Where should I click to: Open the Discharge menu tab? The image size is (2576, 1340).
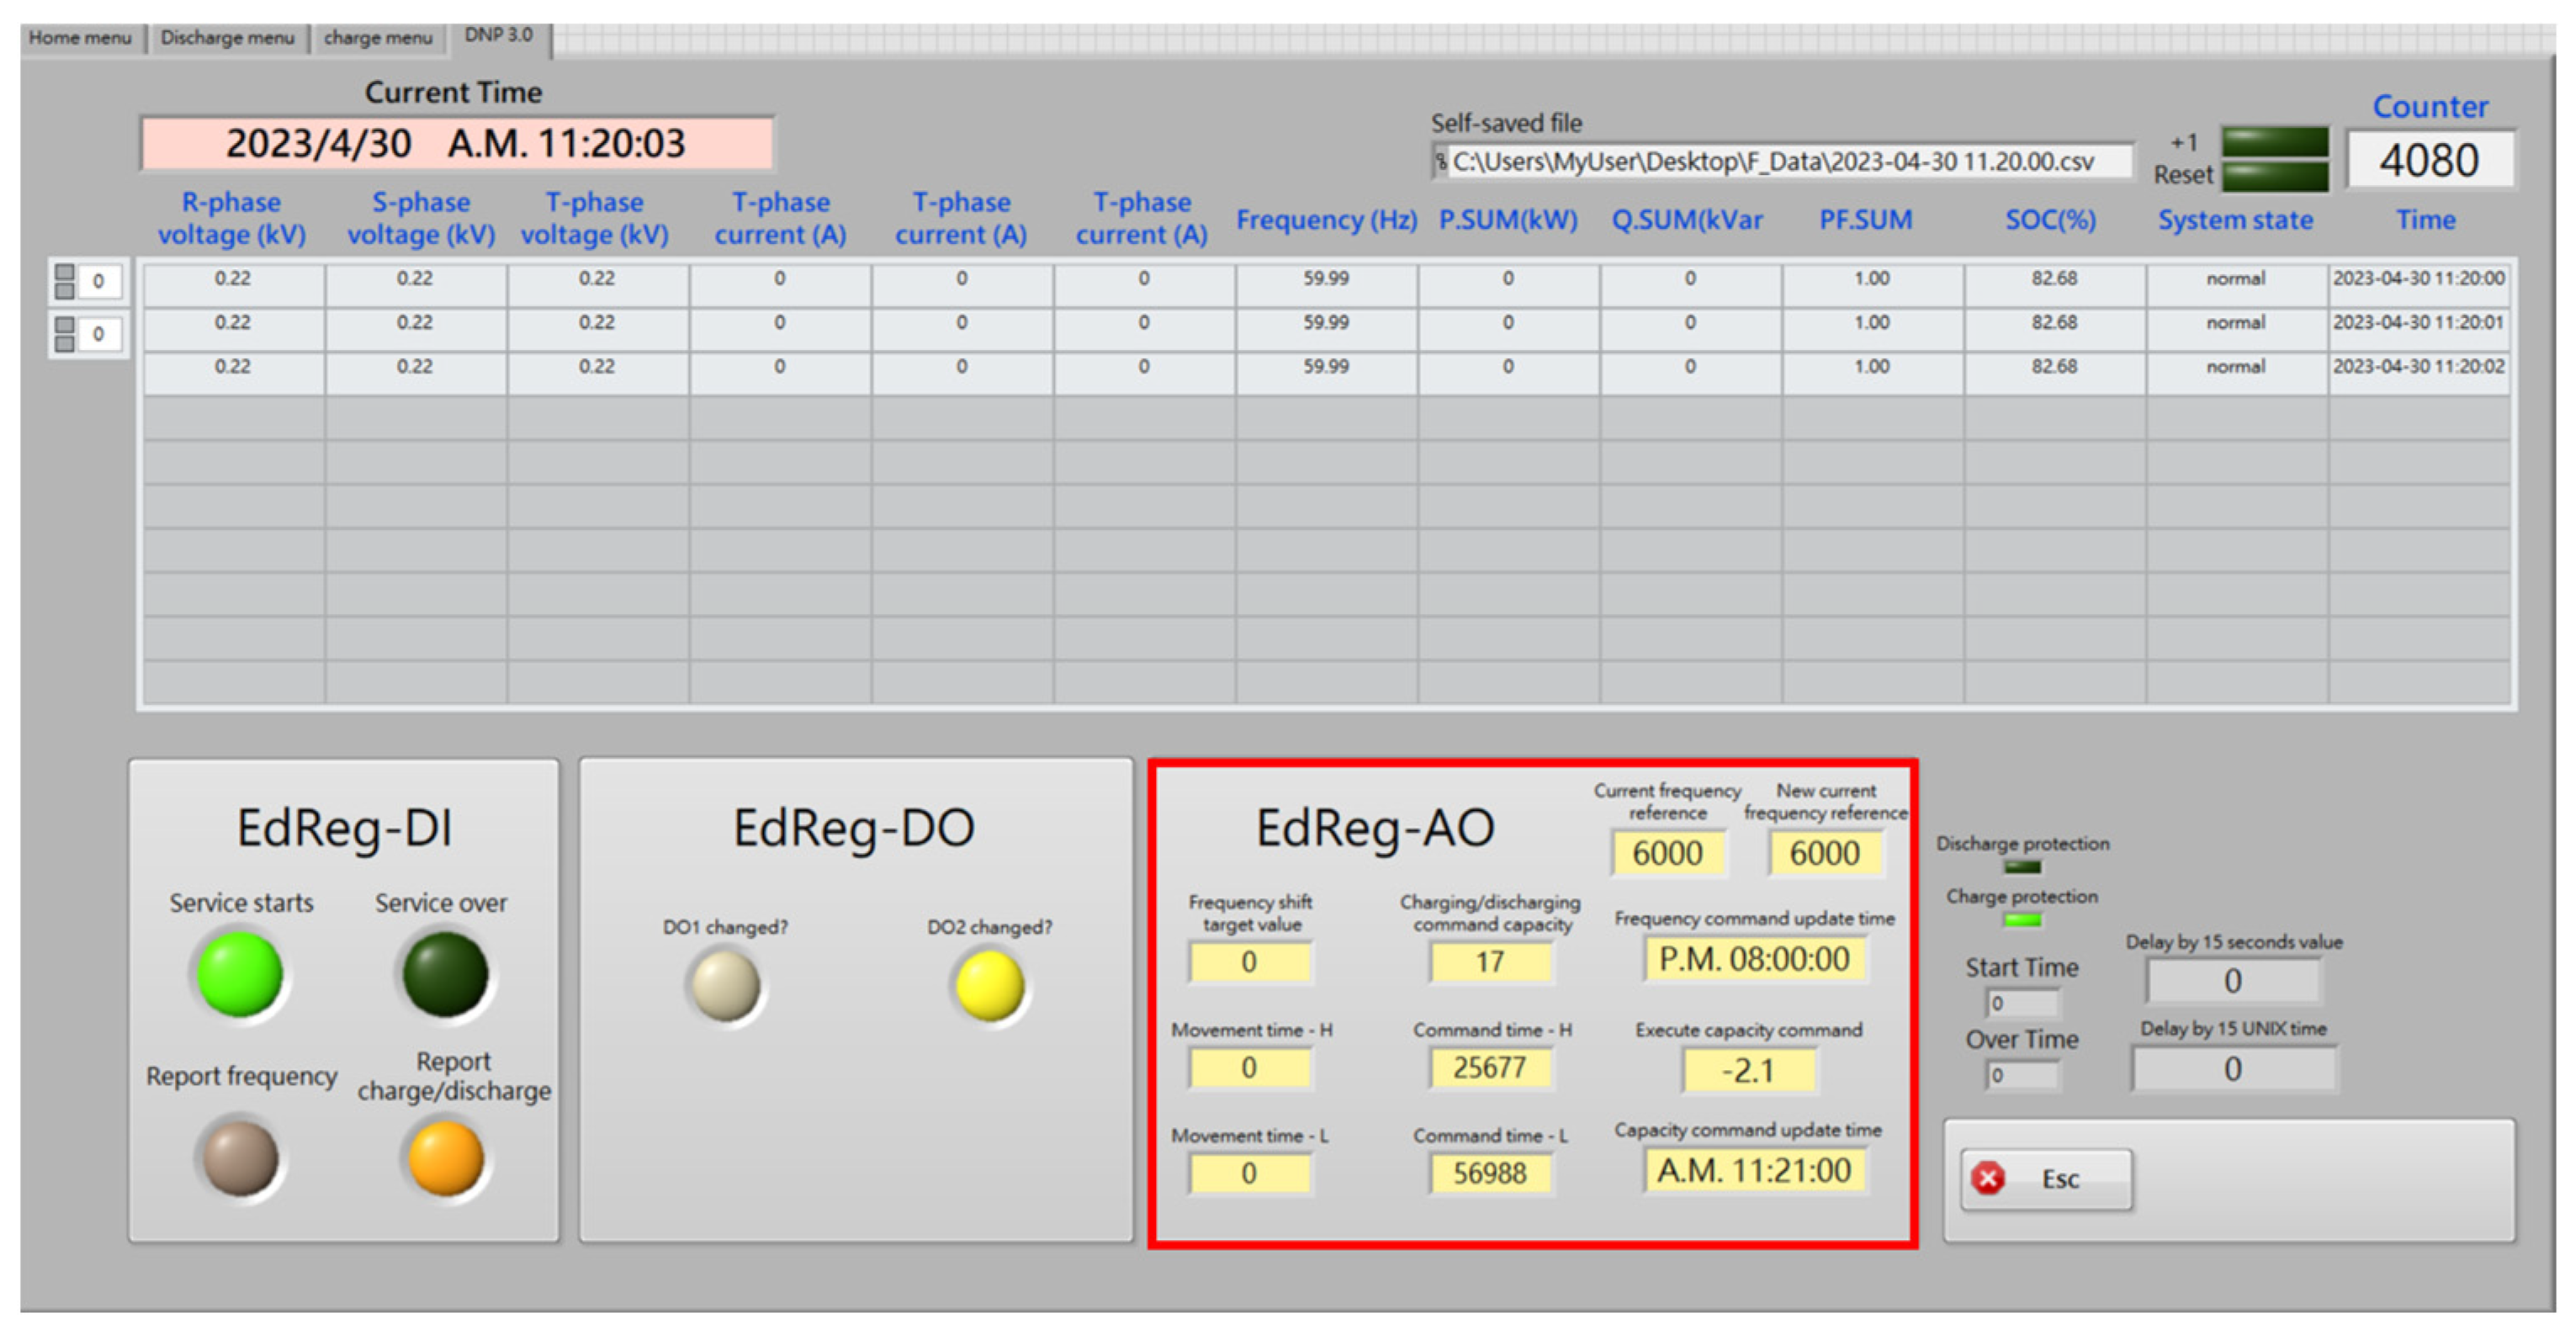tap(227, 38)
